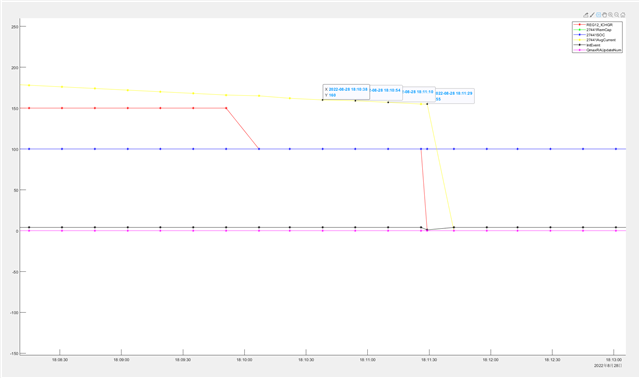Click y-axis tick label 50
Image resolution: width=640 pixels, height=378 pixels.
click(16, 190)
